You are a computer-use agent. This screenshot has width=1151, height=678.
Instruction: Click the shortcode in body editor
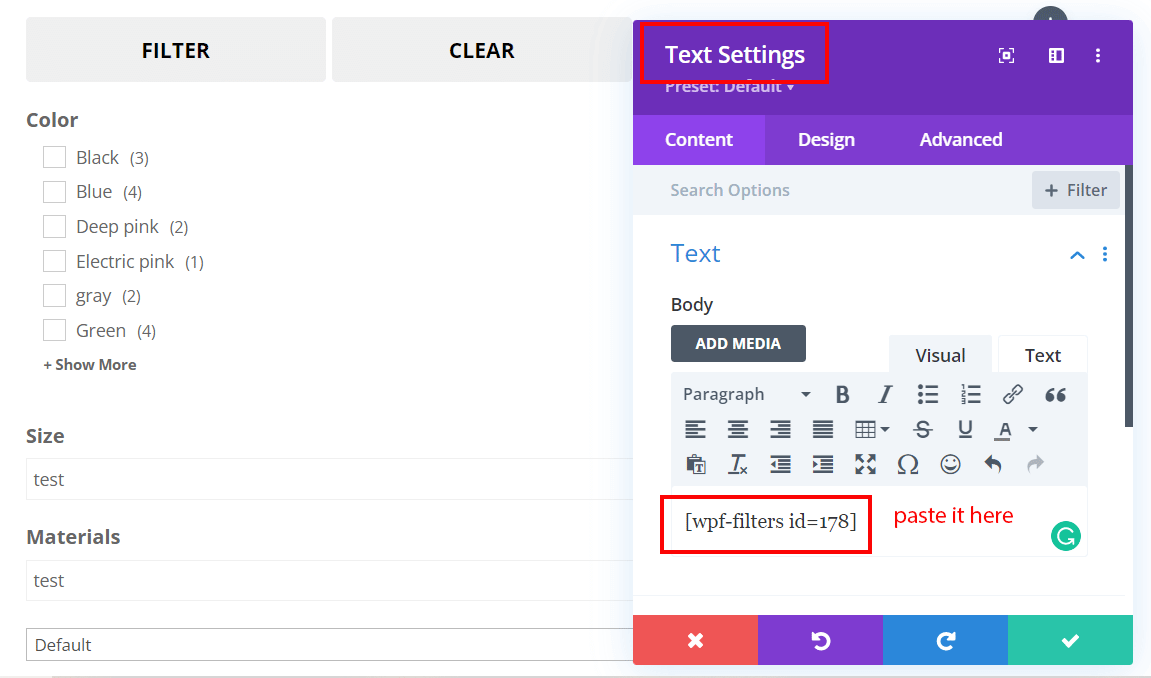770,522
